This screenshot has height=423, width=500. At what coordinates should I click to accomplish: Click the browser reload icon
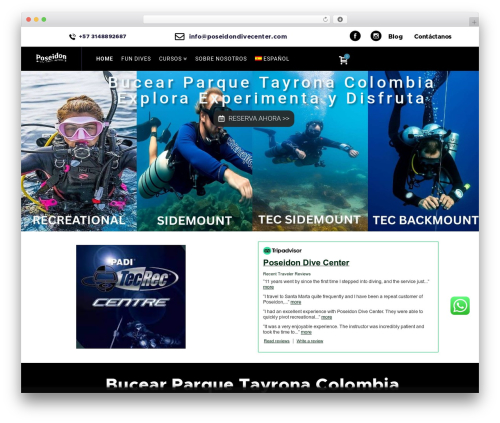tap(325, 20)
